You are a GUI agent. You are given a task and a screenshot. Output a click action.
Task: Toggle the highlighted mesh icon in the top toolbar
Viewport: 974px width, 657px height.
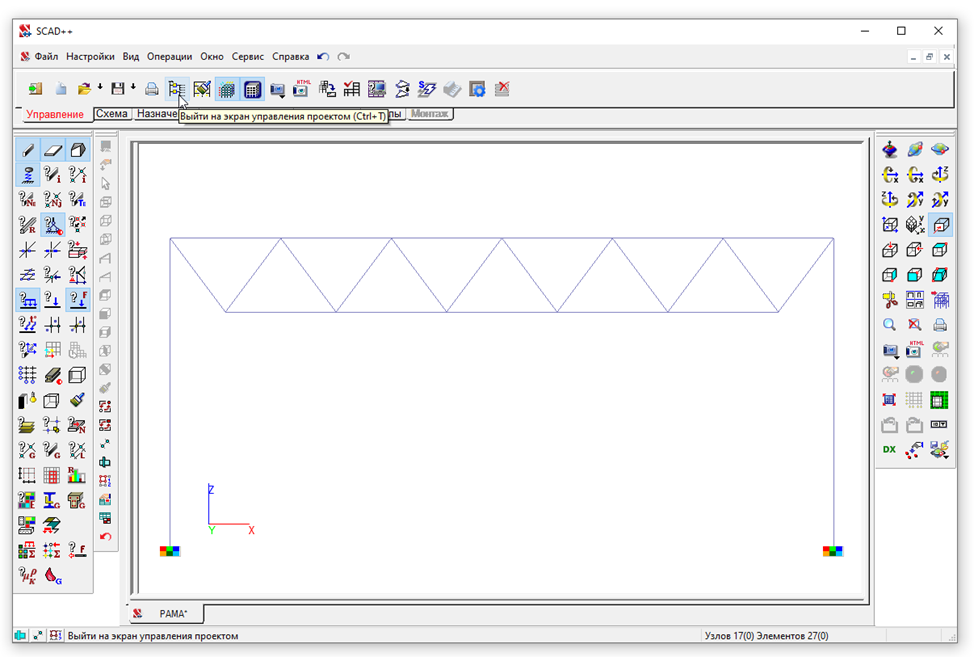(x=227, y=89)
